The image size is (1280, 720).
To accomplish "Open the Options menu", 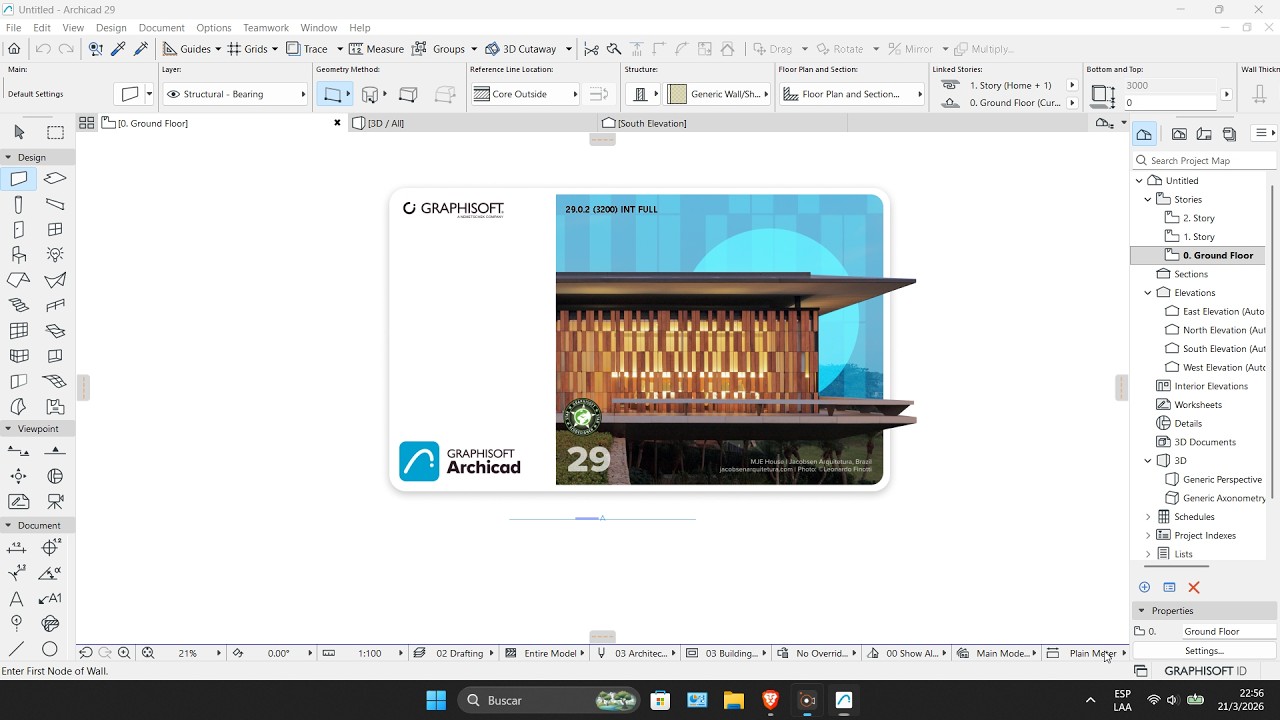I will pyautogui.click(x=213, y=27).
